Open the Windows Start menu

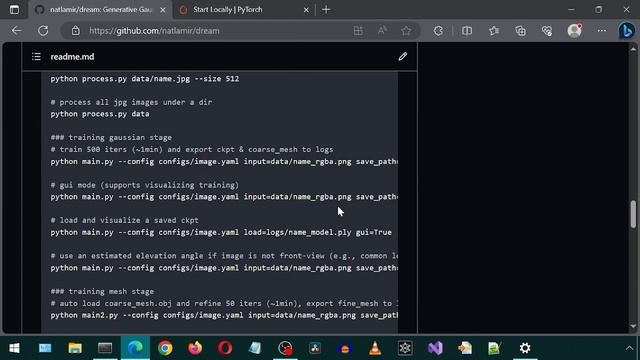(x=14, y=348)
